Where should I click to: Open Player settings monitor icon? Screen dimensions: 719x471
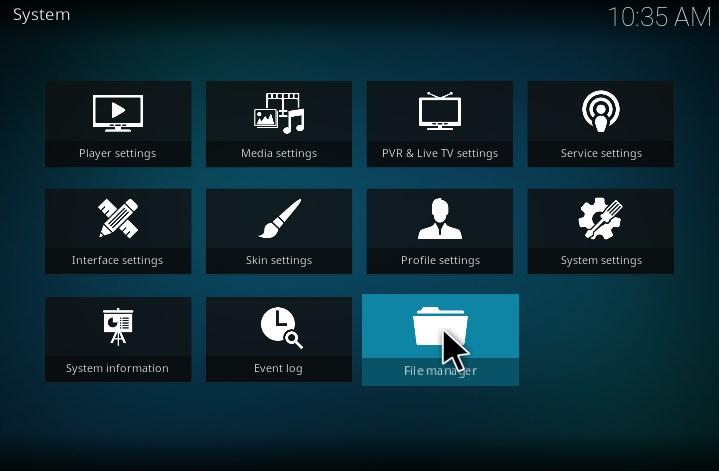point(118,113)
